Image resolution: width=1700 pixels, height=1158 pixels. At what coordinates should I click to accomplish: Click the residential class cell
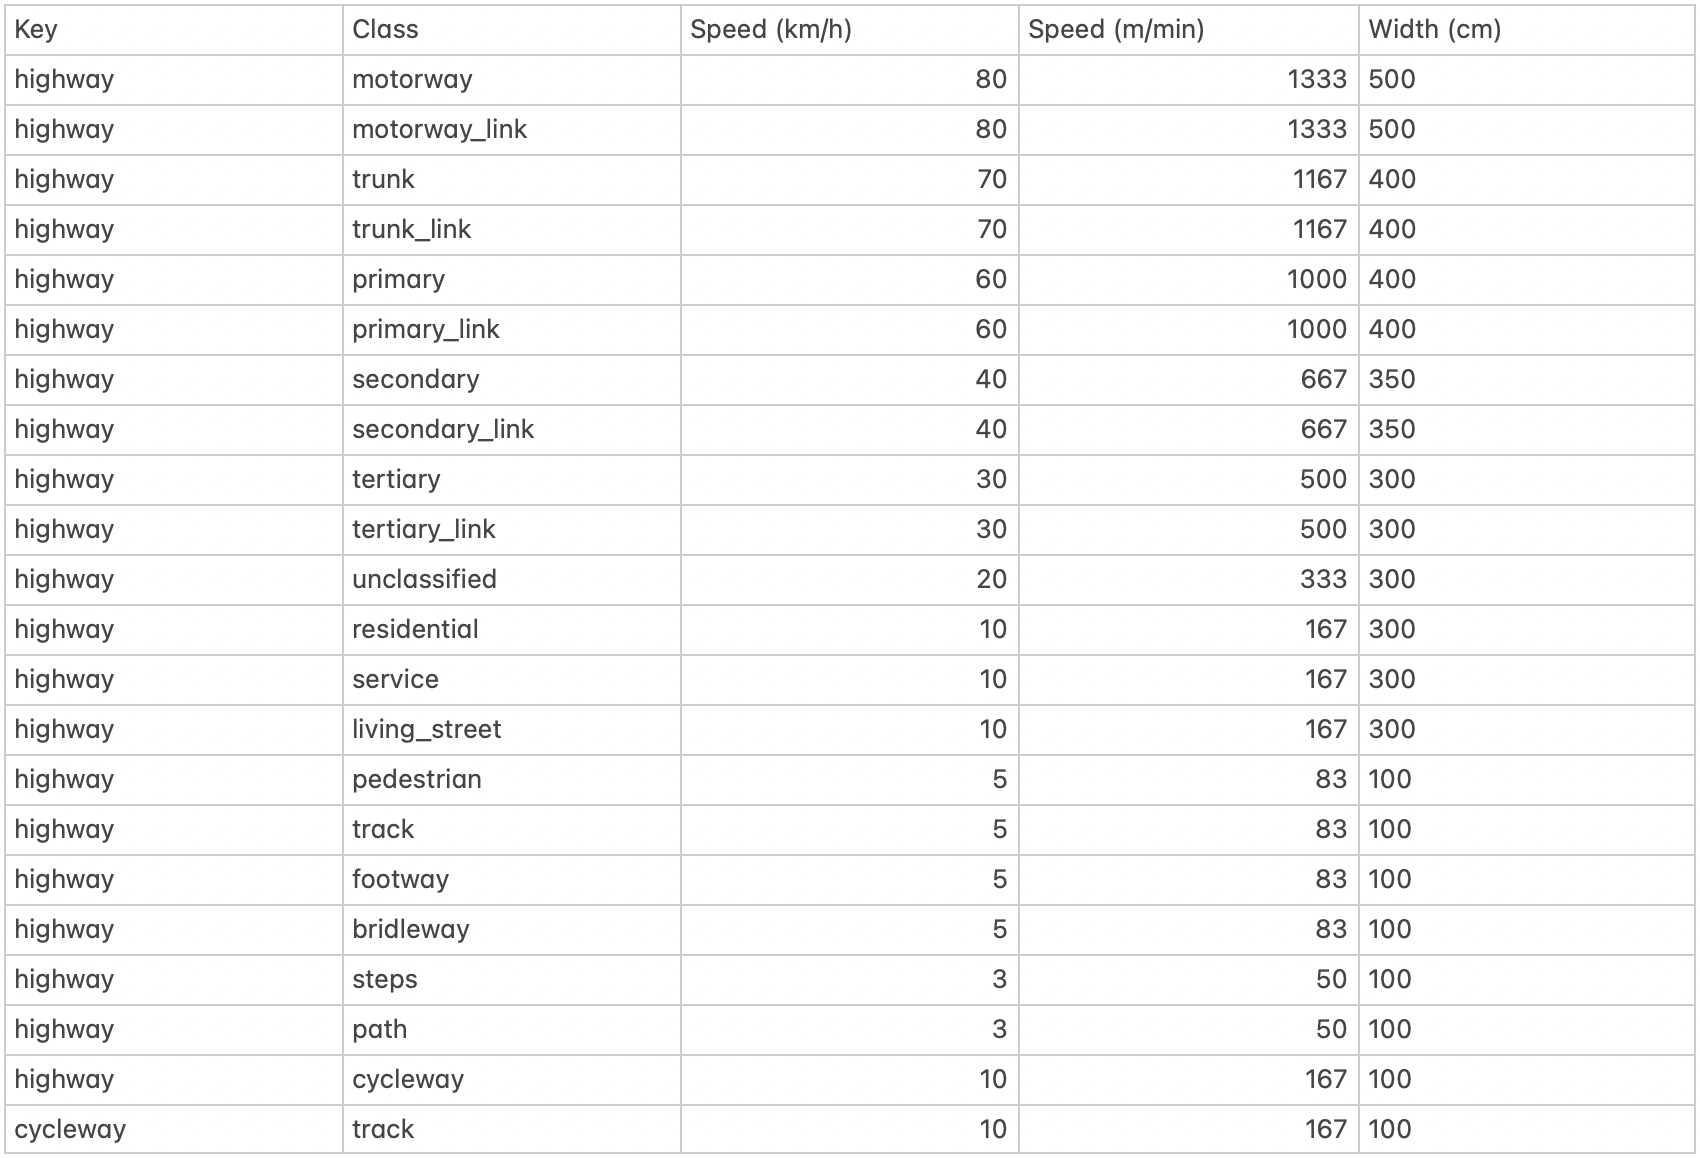coord(415,630)
